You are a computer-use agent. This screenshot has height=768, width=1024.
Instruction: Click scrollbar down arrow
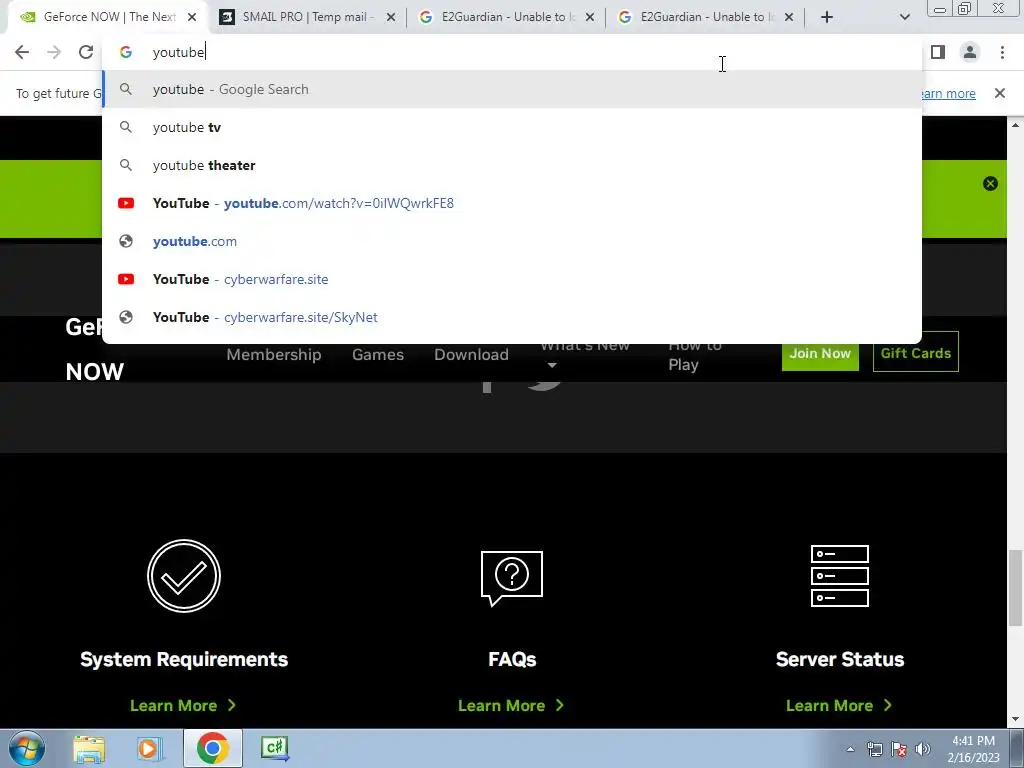pyautogui.click(x=1015, y=719)
